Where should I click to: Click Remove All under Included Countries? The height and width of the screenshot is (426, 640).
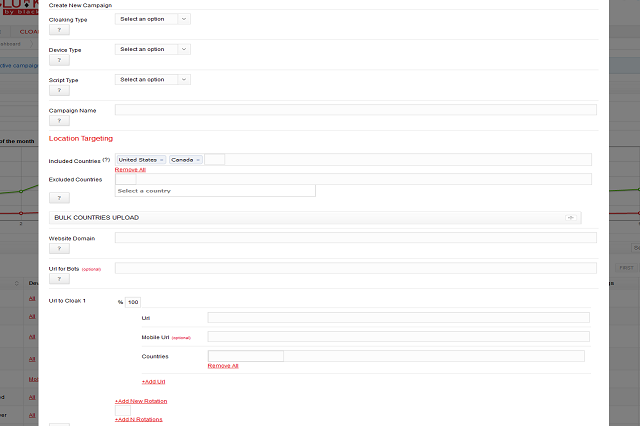click(x=130, y=170)
